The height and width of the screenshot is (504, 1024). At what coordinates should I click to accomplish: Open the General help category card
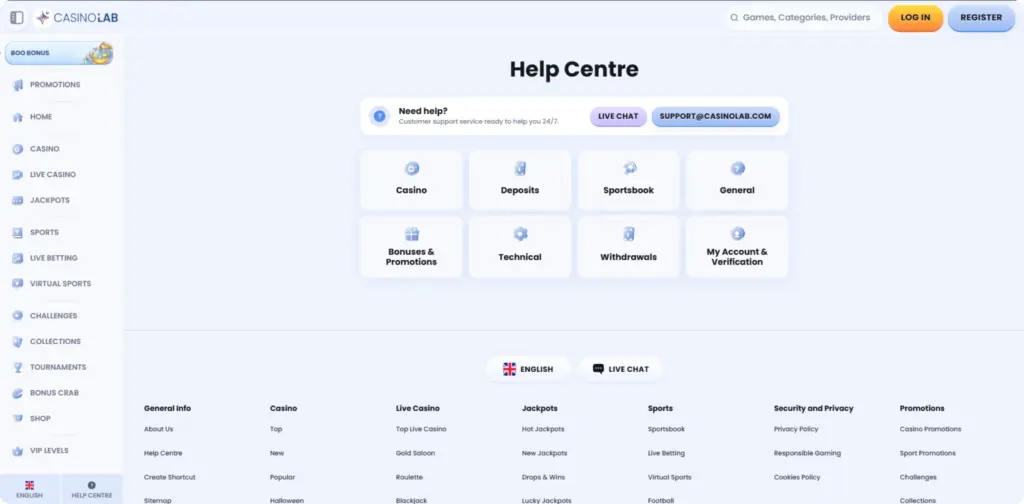[x=737, y=180]
